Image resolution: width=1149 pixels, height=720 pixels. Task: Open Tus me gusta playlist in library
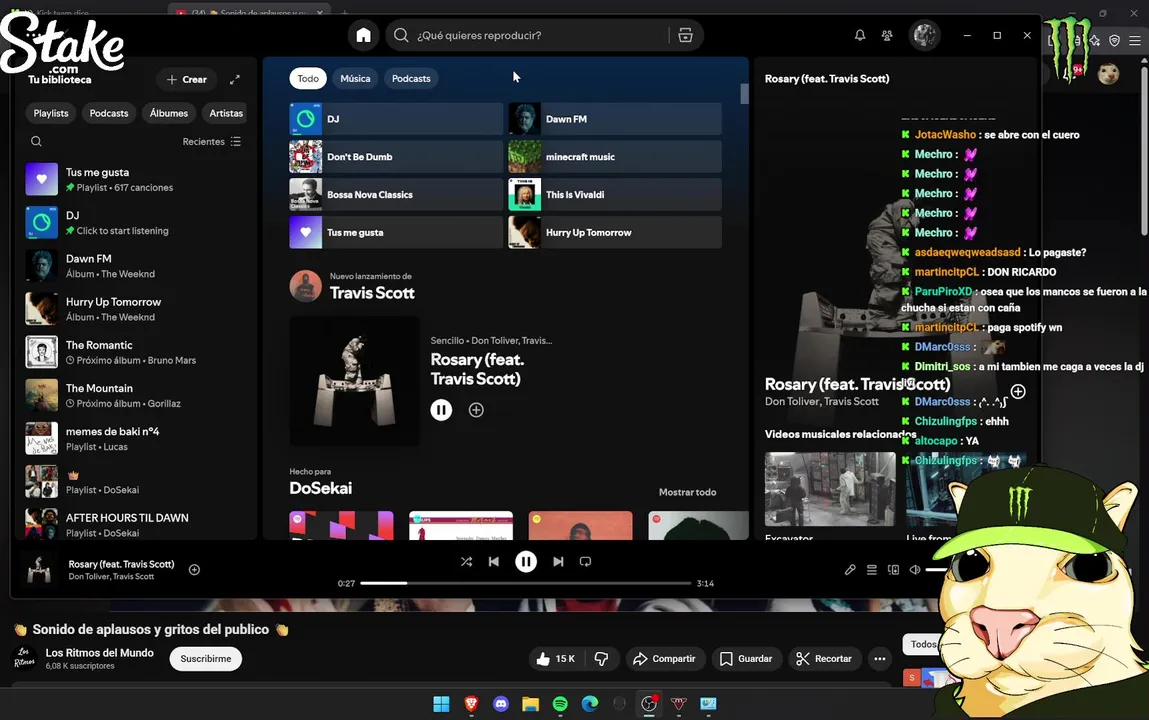136,179
